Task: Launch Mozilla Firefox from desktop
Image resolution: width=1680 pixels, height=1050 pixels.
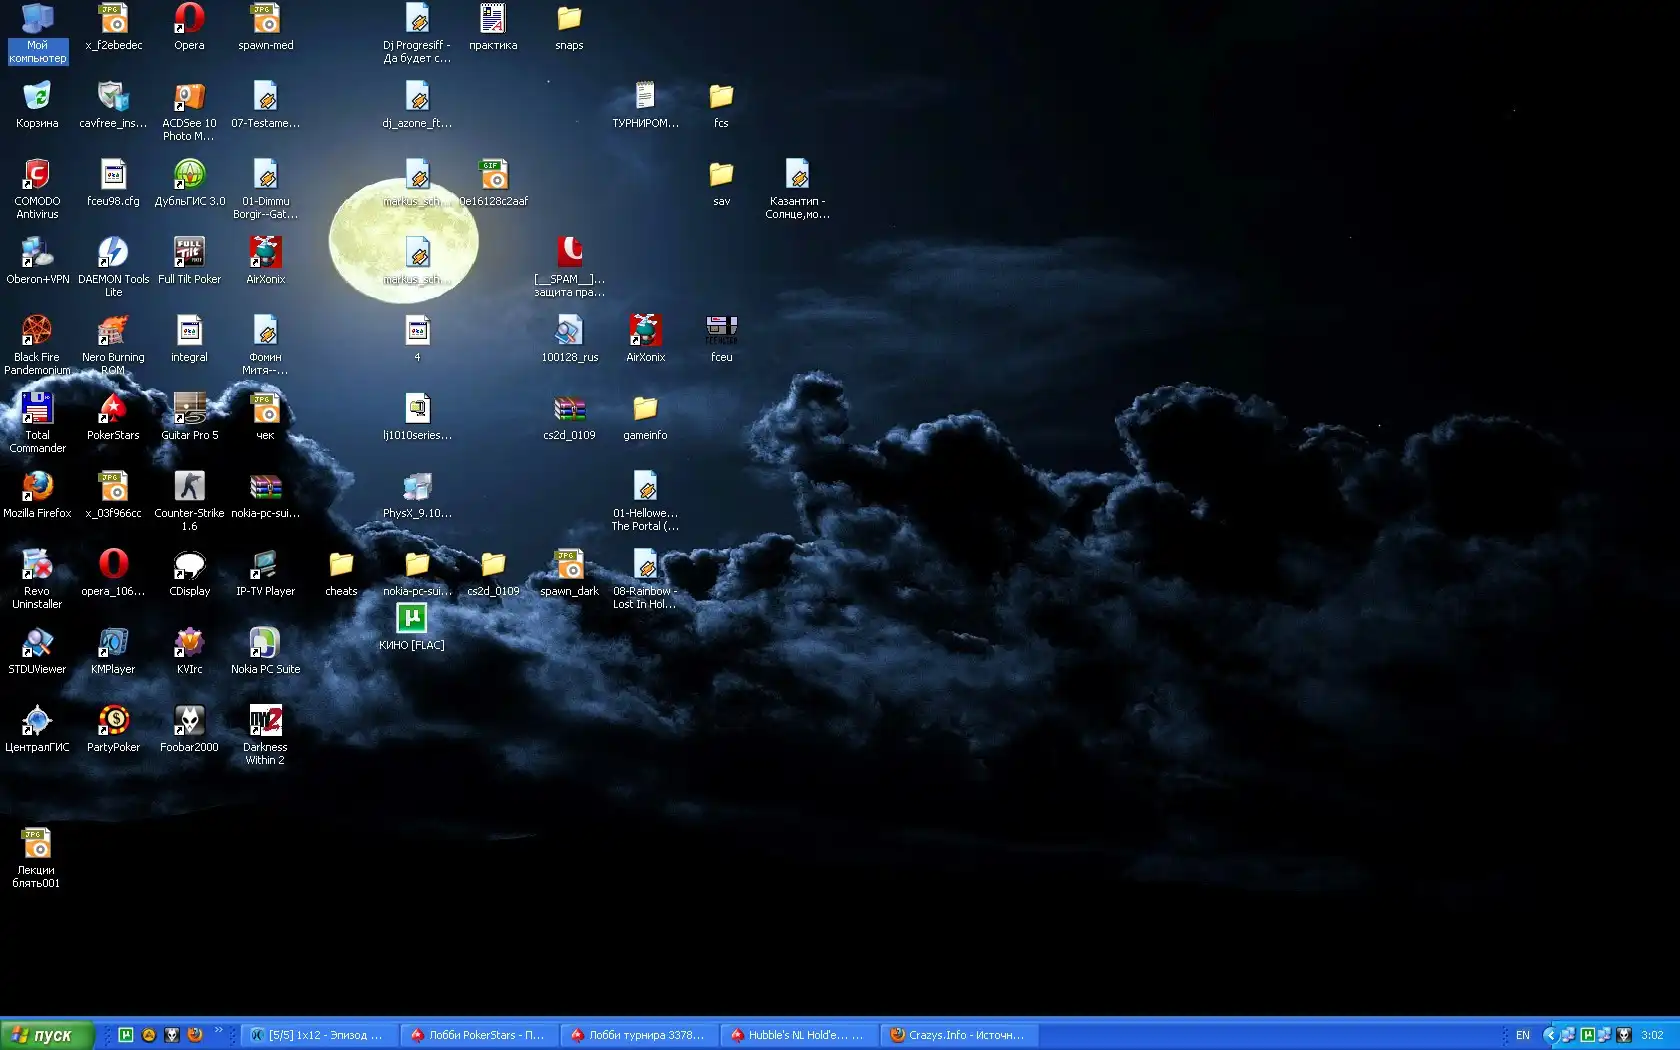Action: click(37, 487)
